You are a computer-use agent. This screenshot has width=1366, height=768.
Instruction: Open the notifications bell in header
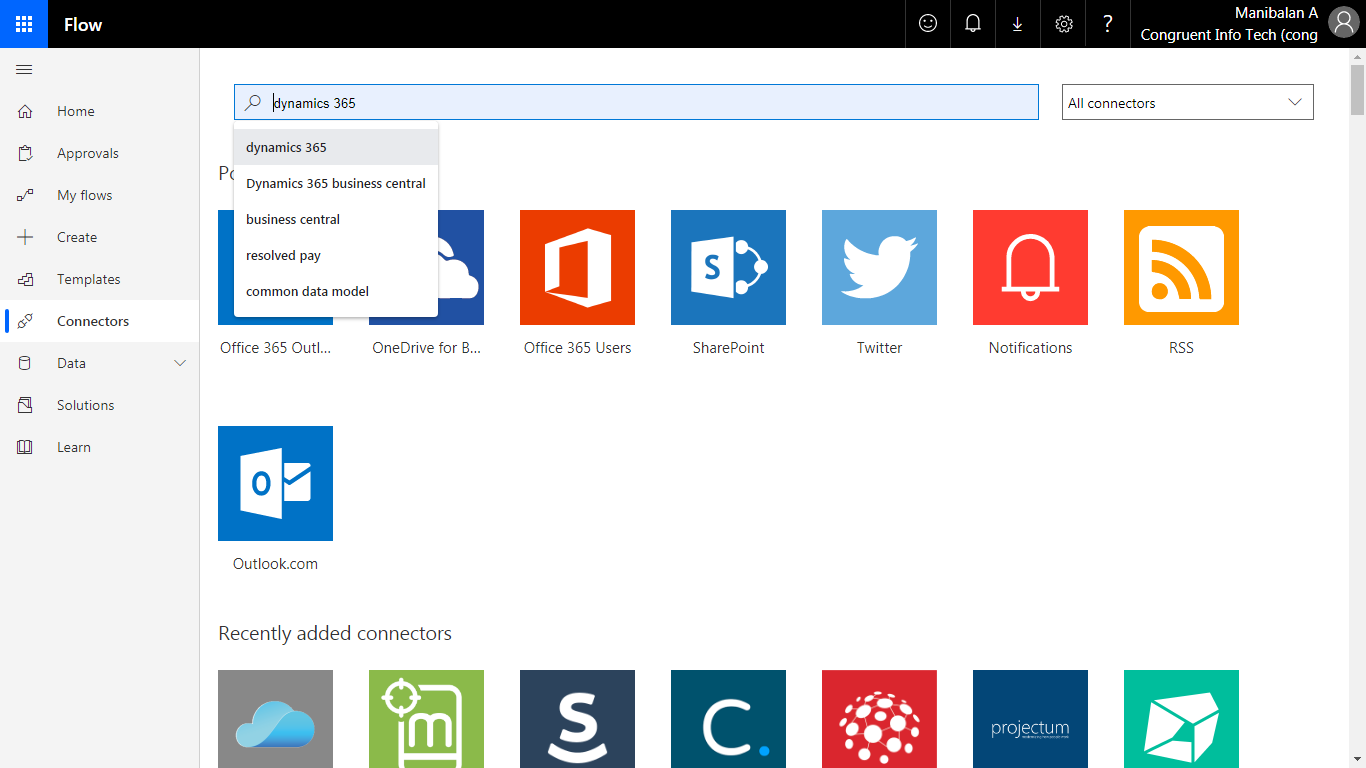point(973,24)
